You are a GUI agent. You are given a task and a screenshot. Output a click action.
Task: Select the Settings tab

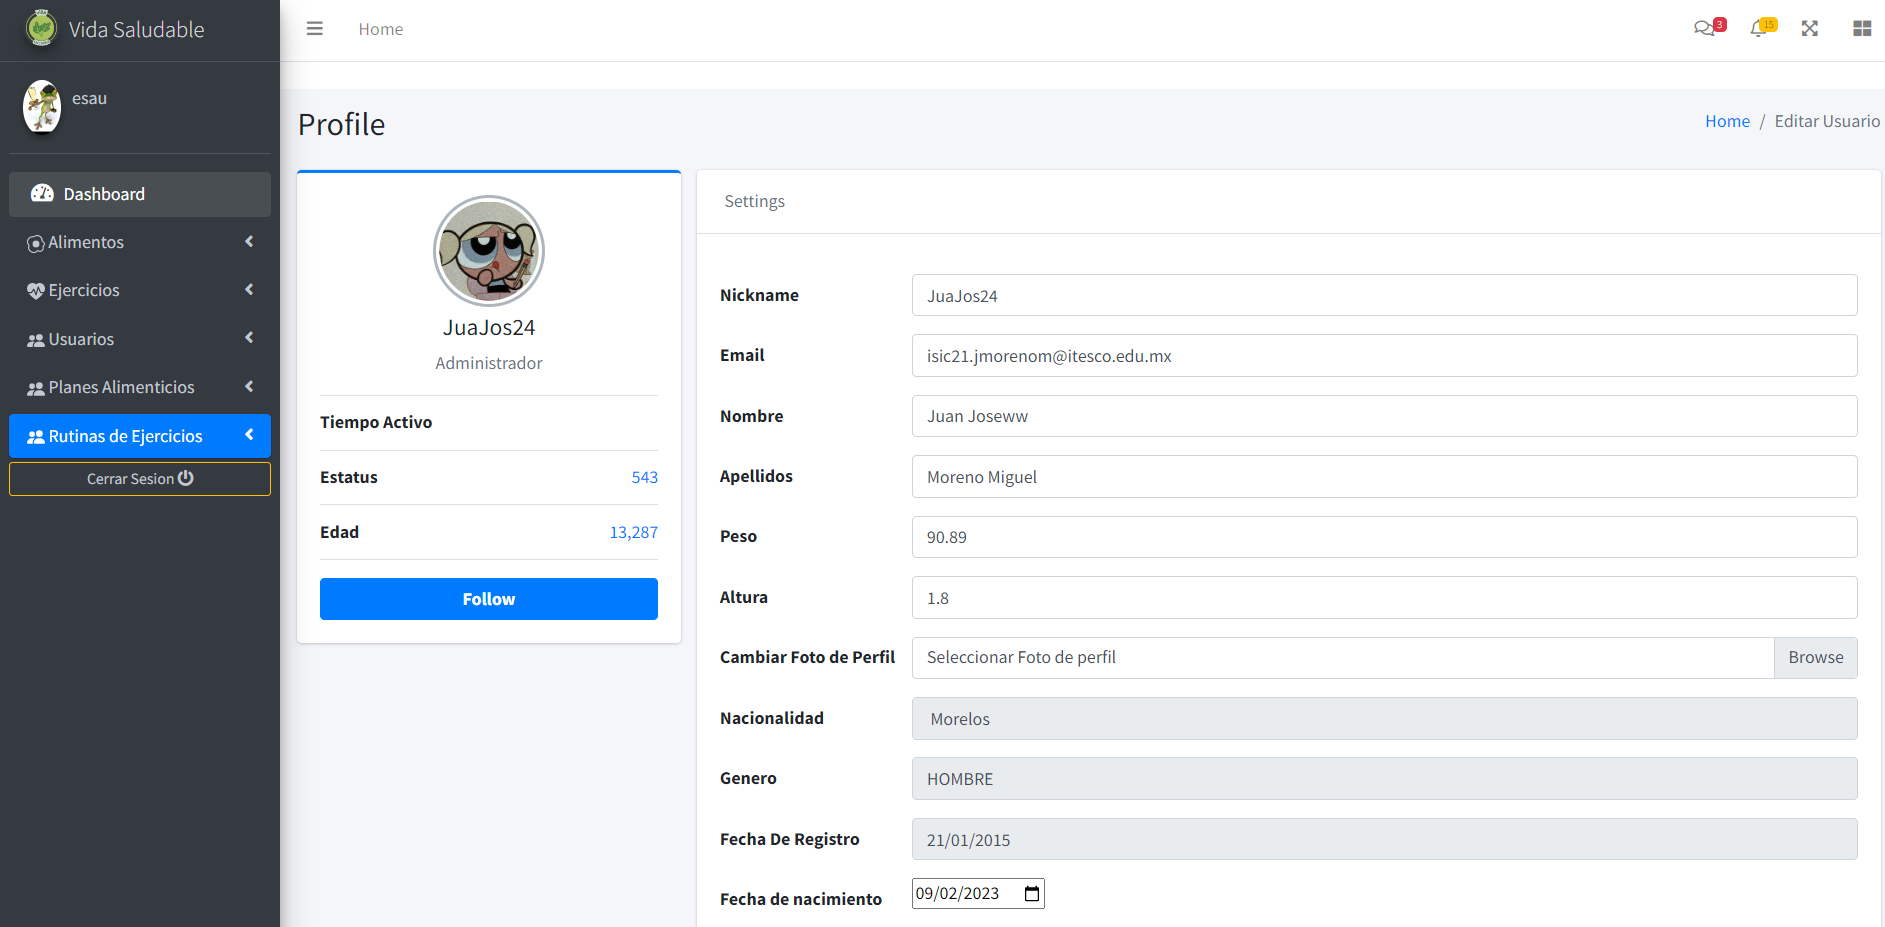(754, 201)
